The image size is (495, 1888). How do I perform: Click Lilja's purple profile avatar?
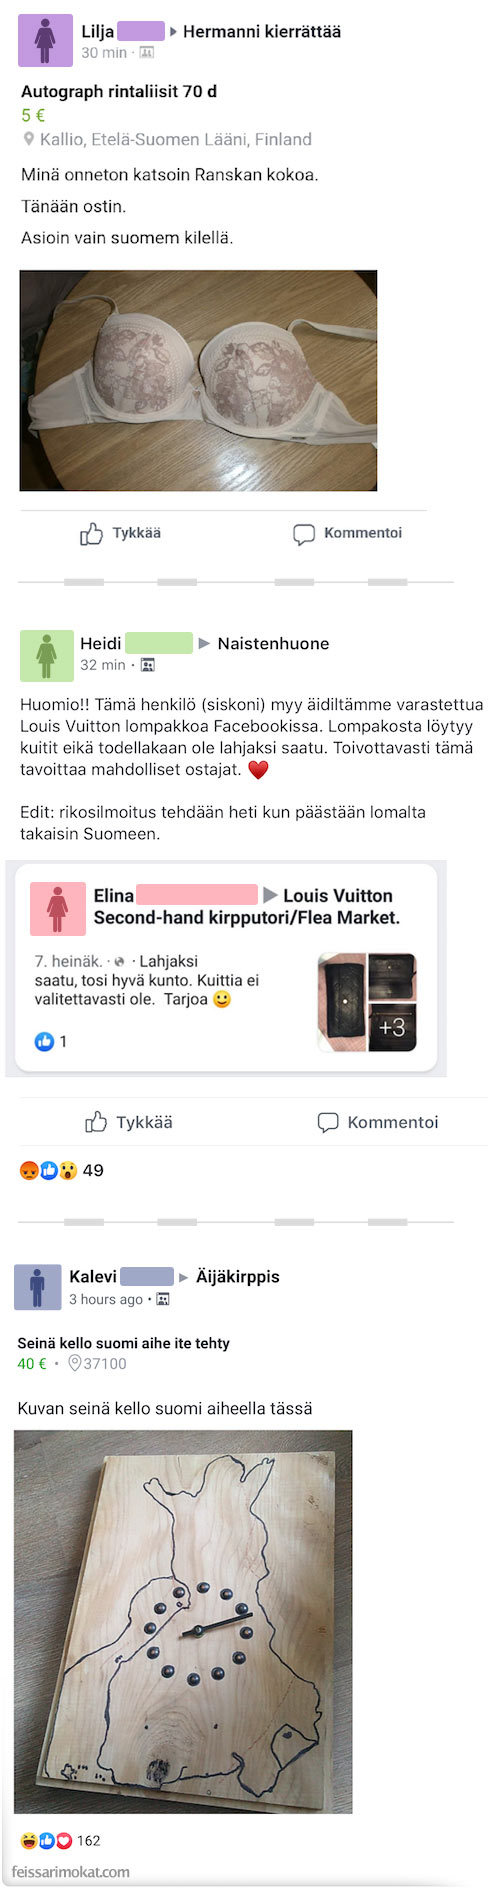pos(46,40)
